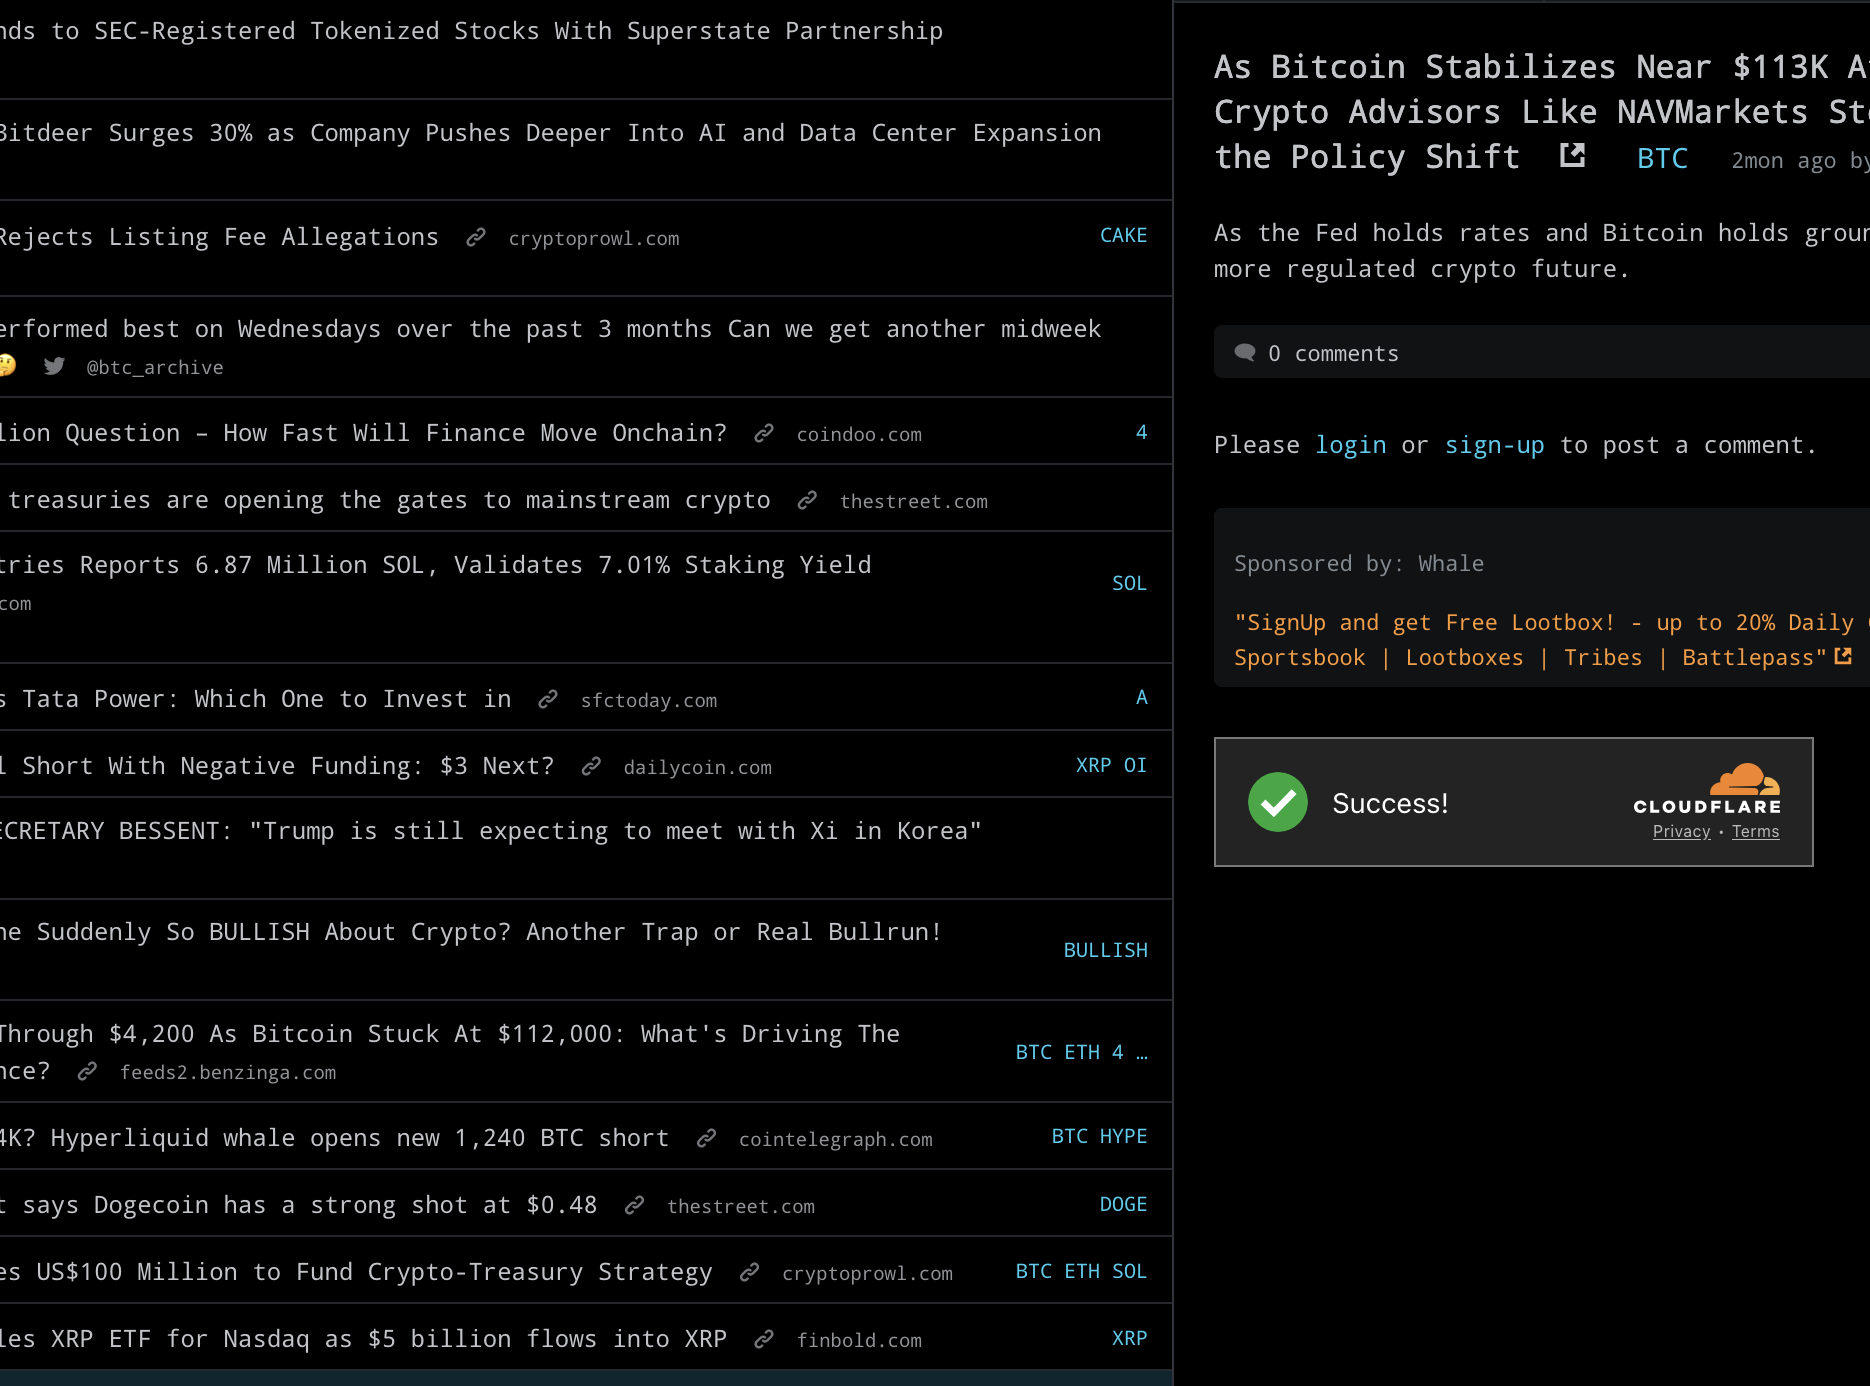Expand the truncated BTC ETH 4 … tag list
Image resolution: width=1870 pixels, height=1386 pixels.
(1141, 1053)
